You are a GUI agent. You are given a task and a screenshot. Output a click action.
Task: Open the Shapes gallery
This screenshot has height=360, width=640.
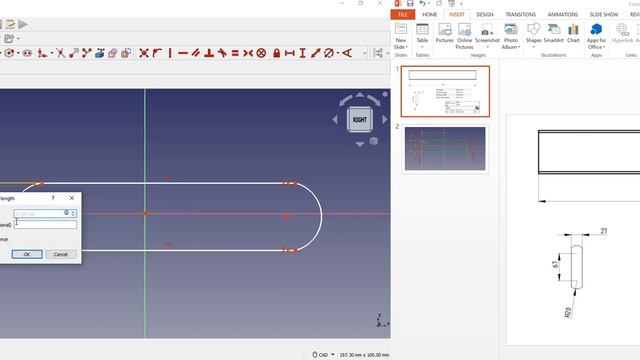pyautogui.click(x=533, y=36)
